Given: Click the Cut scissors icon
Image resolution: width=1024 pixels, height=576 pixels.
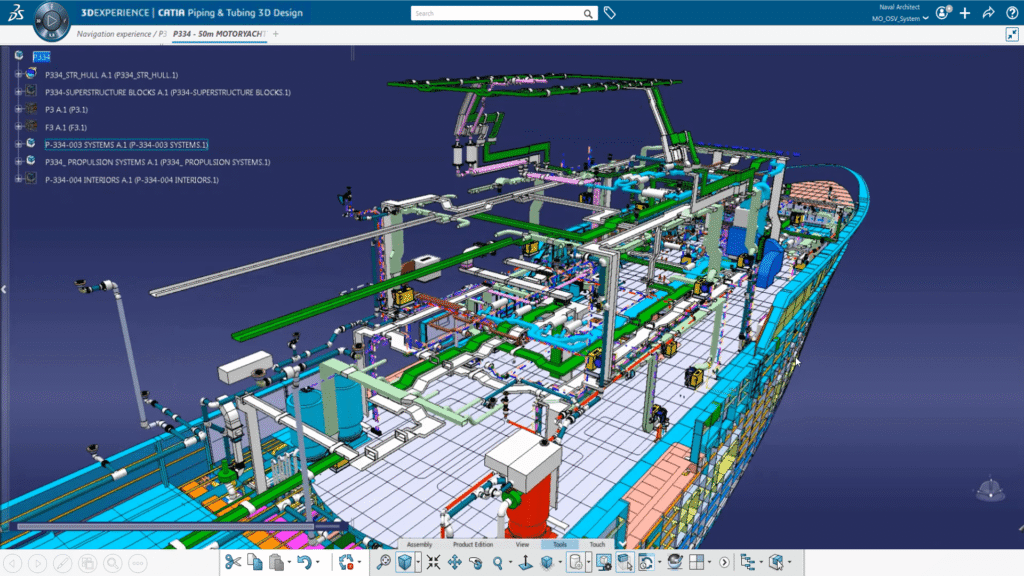Looking at the screenshot, I should pyautogui.click(x=233, y=562).
